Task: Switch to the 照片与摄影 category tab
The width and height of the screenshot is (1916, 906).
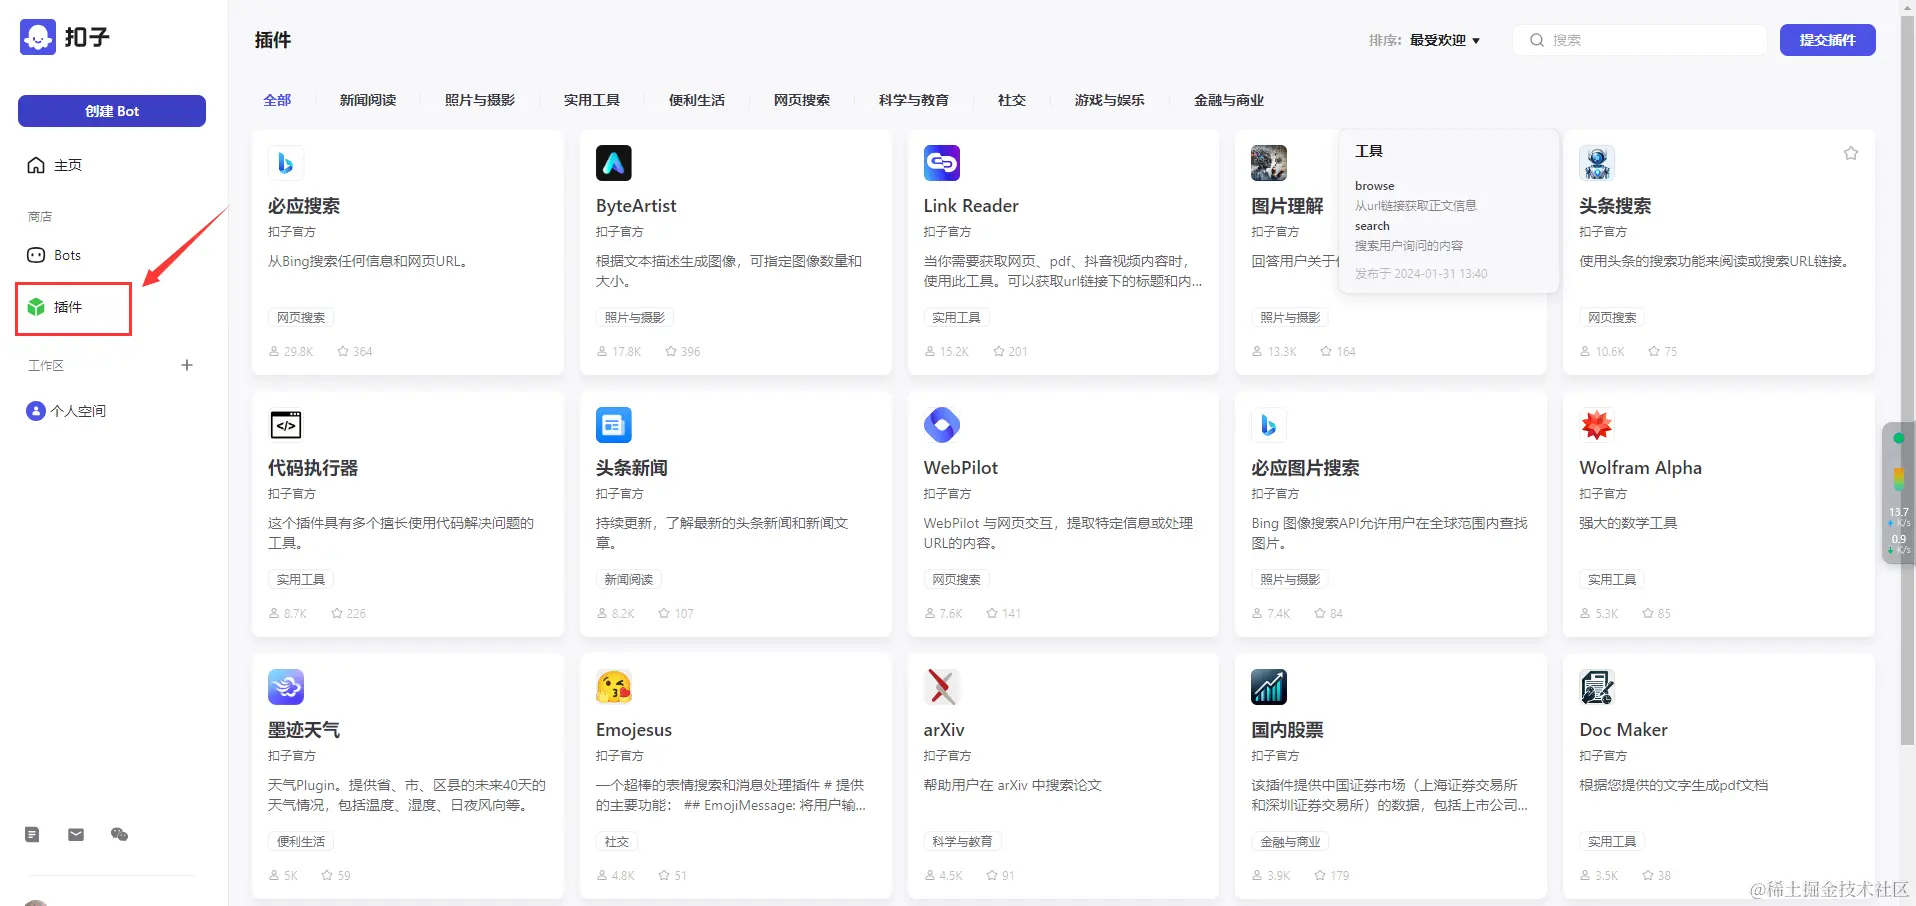Action: 480,100
